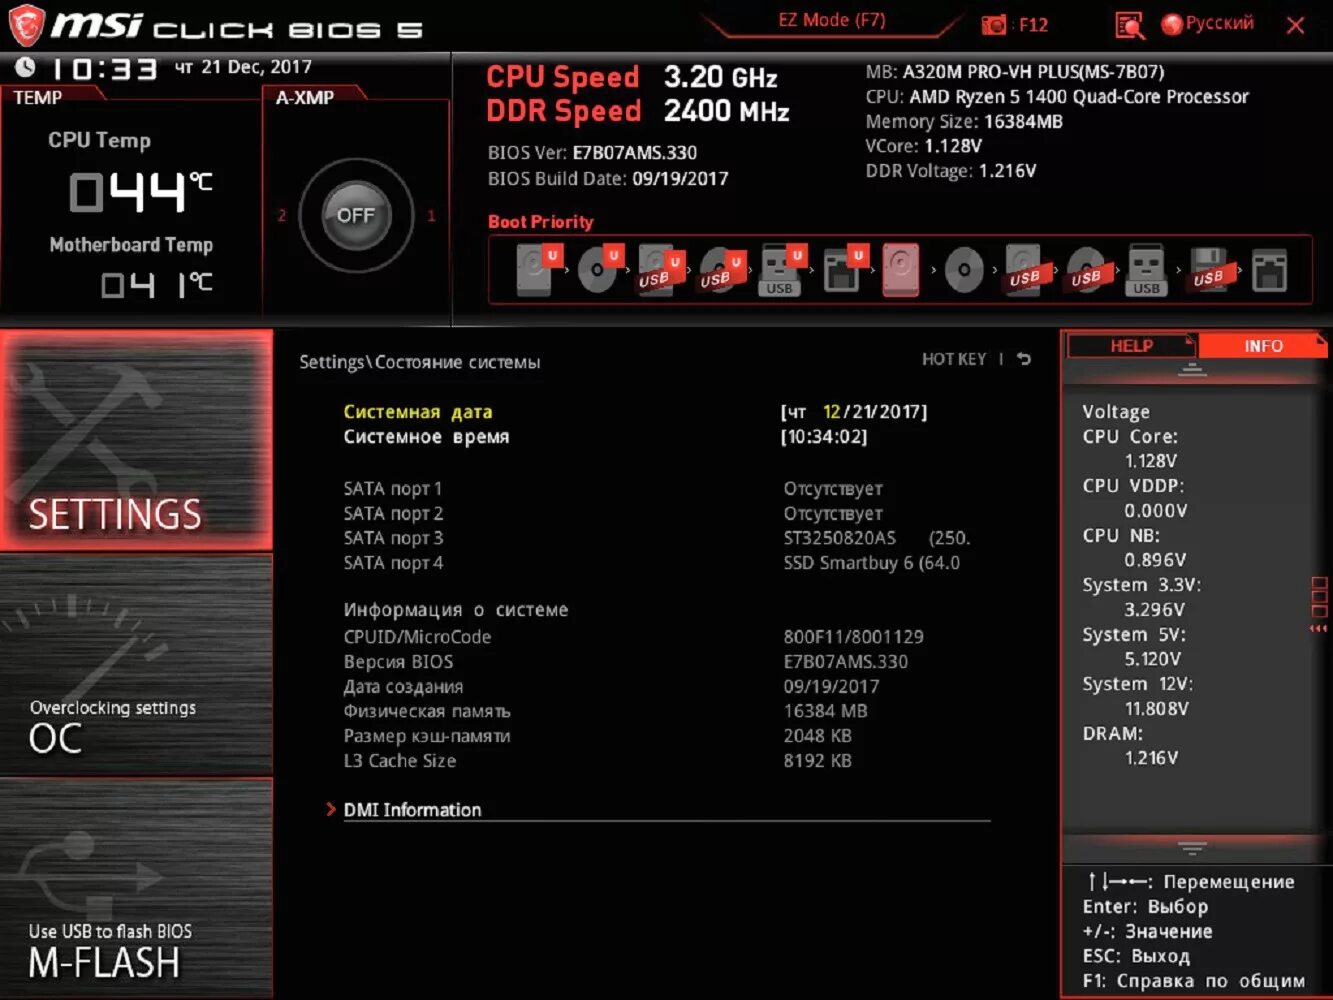Click the CPU Temp 044°C readout
Screen dimensions: 1333x1000
(x=140, y=191)
